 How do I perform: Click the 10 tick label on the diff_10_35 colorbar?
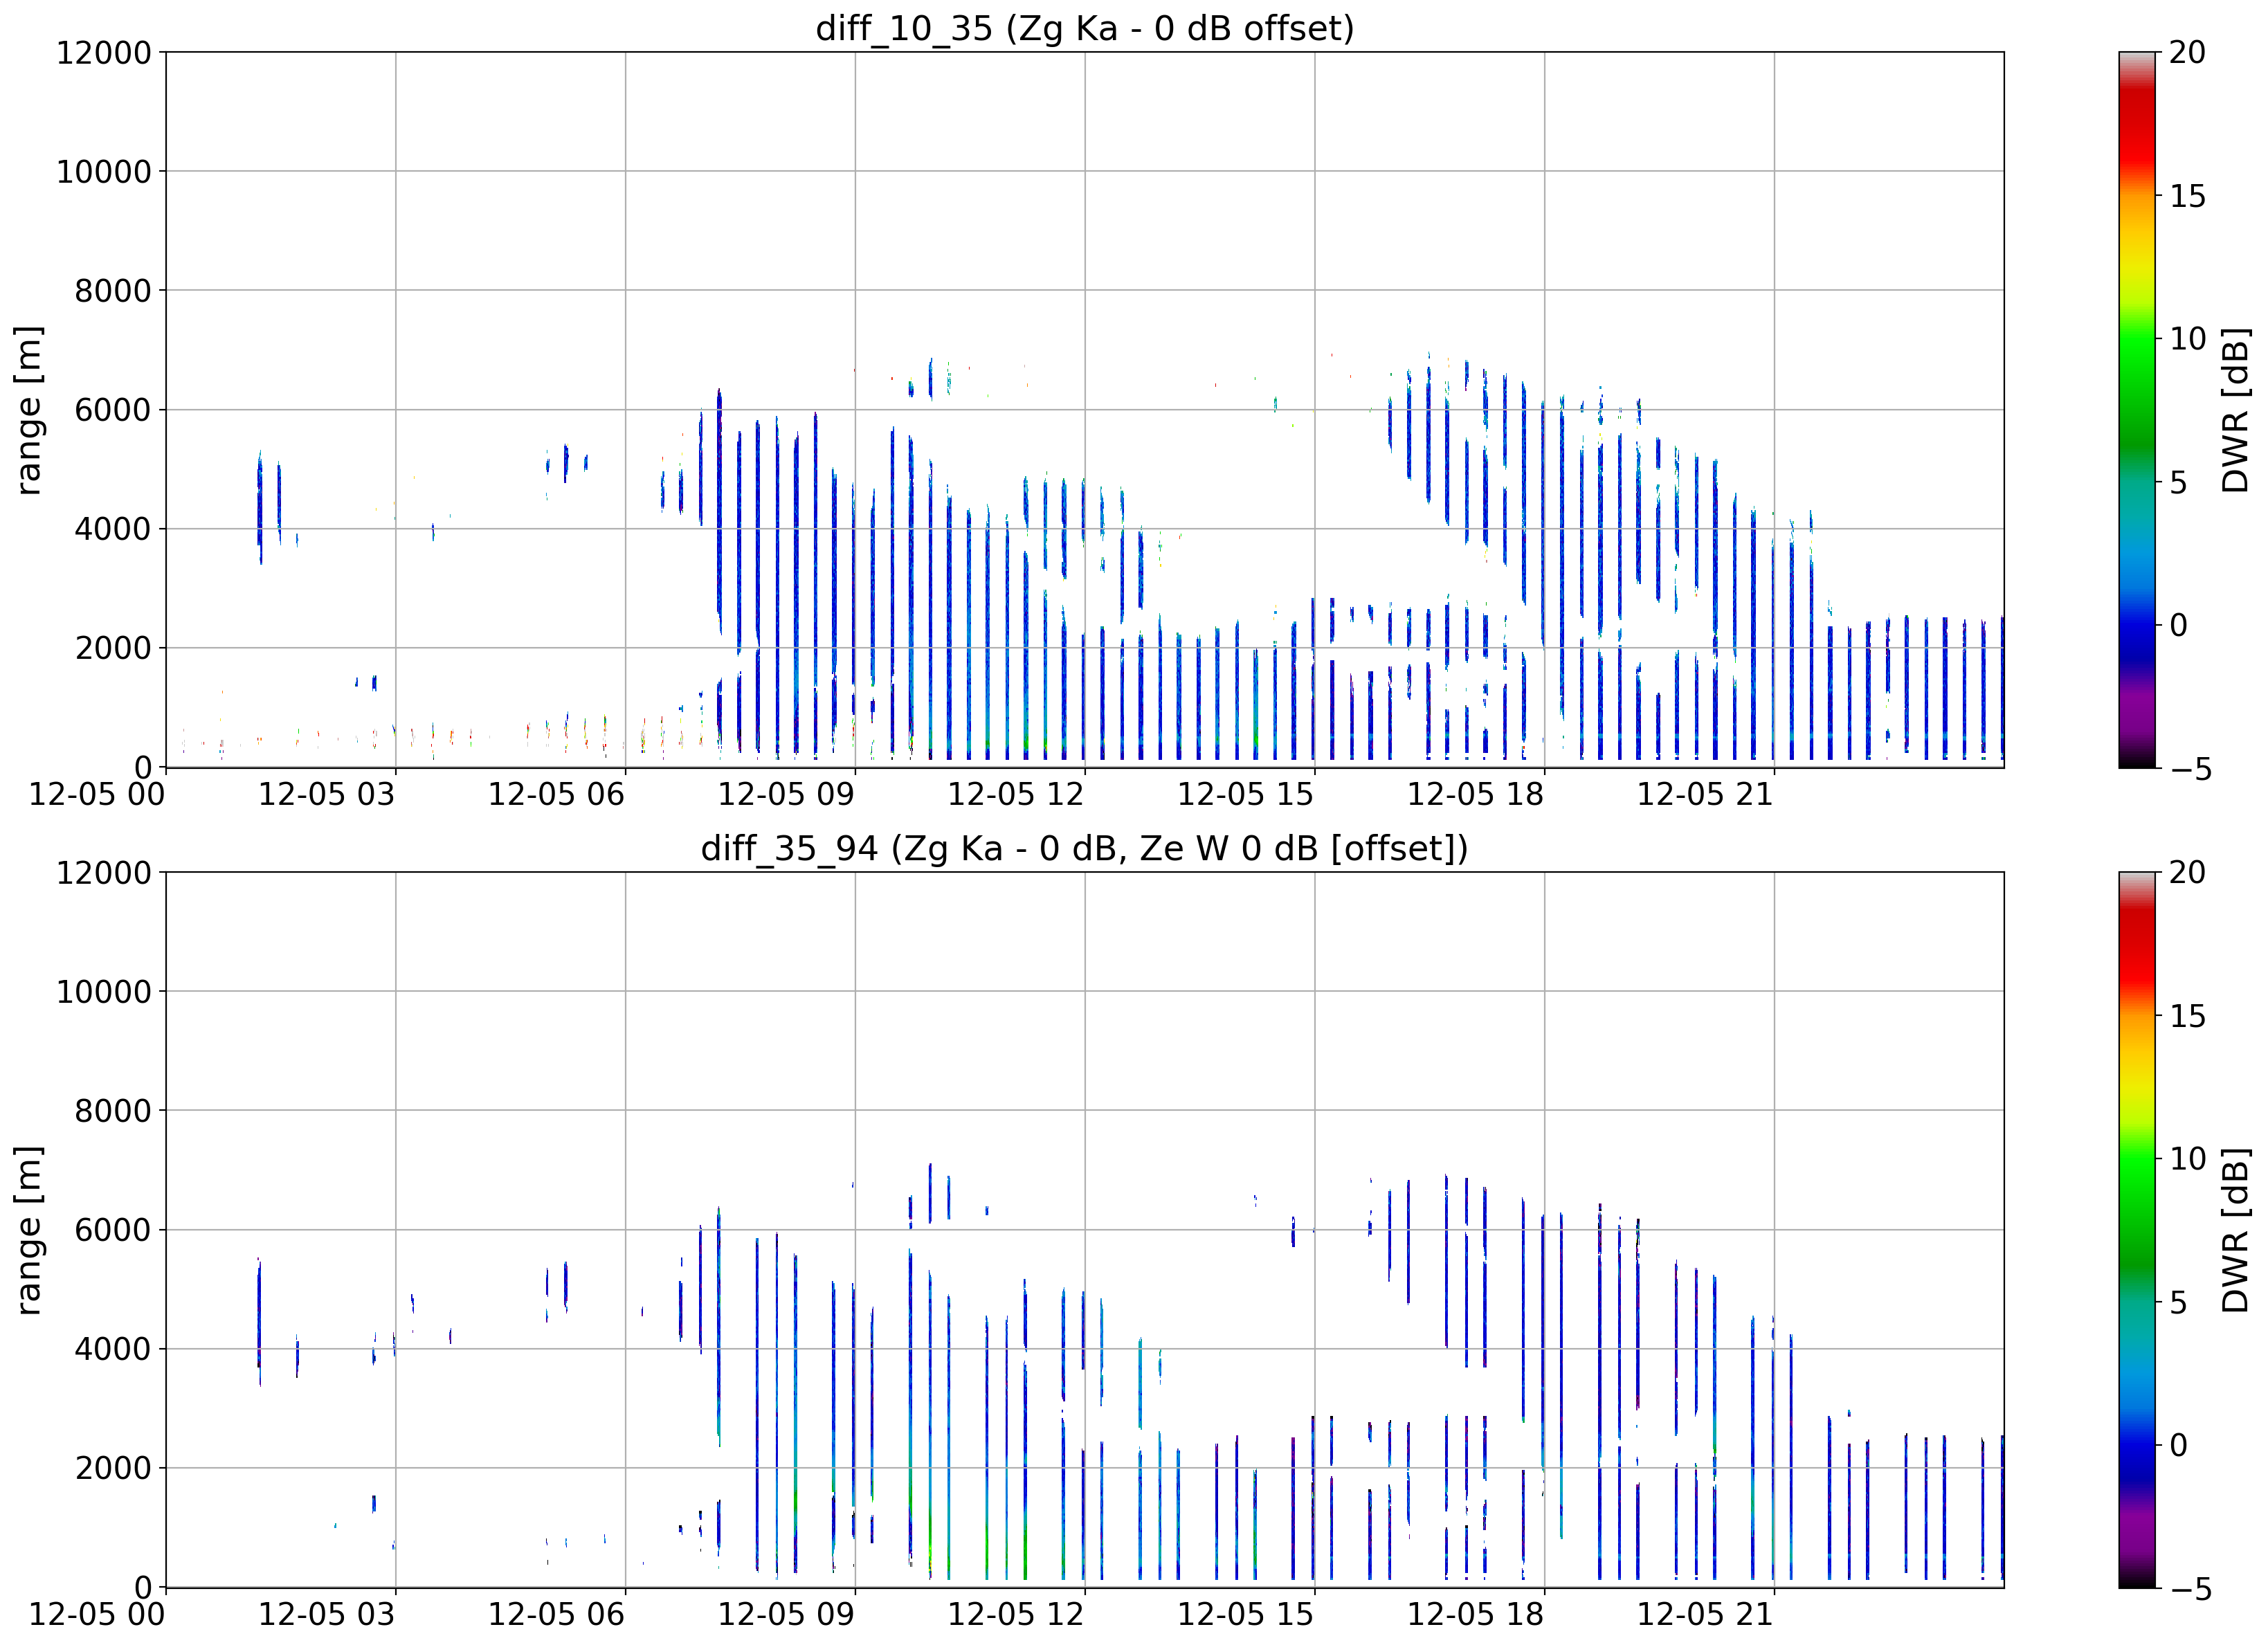2187,339
